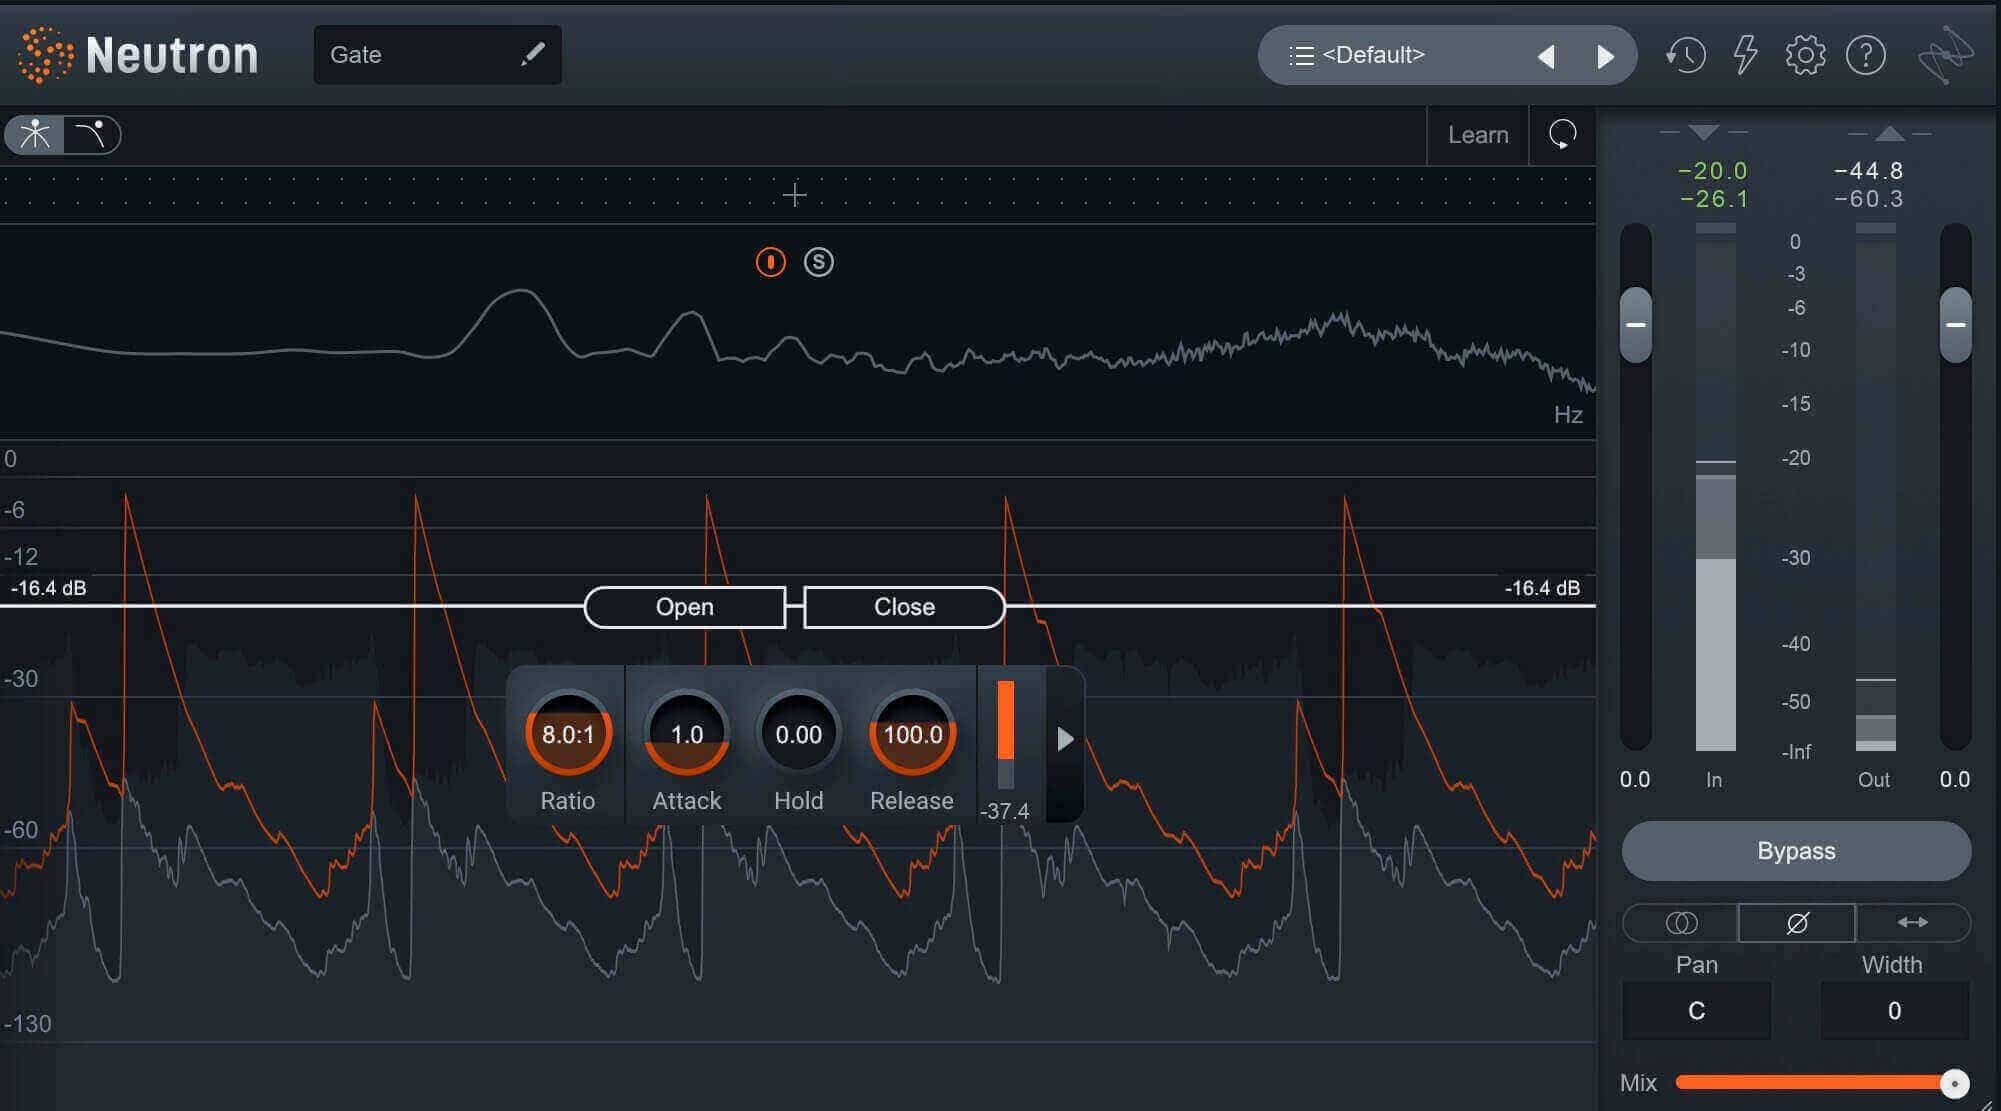Click the -37.4 gain reduction readout
Viewport: 2001px width, 1111px height.
click(x=1004, y=811)
